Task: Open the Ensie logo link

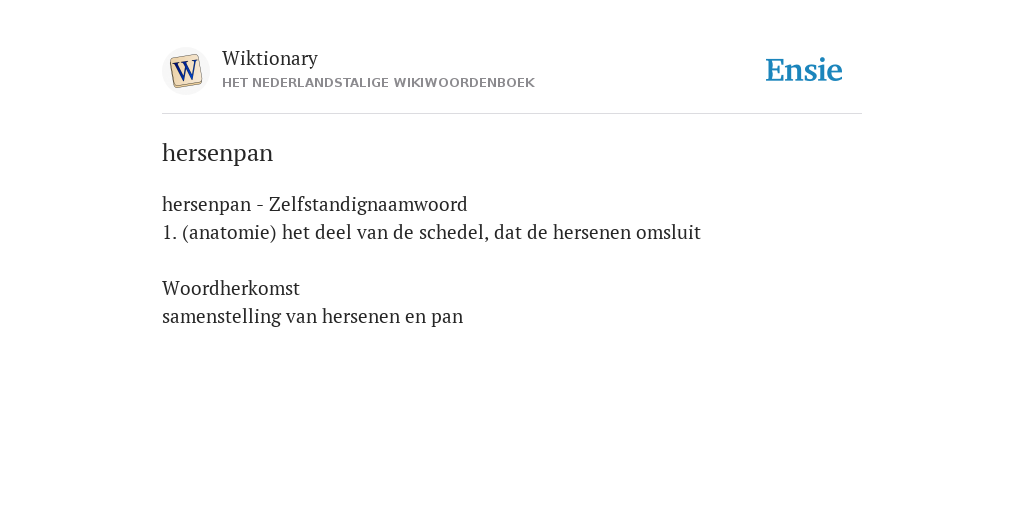Action: point(804,70)
